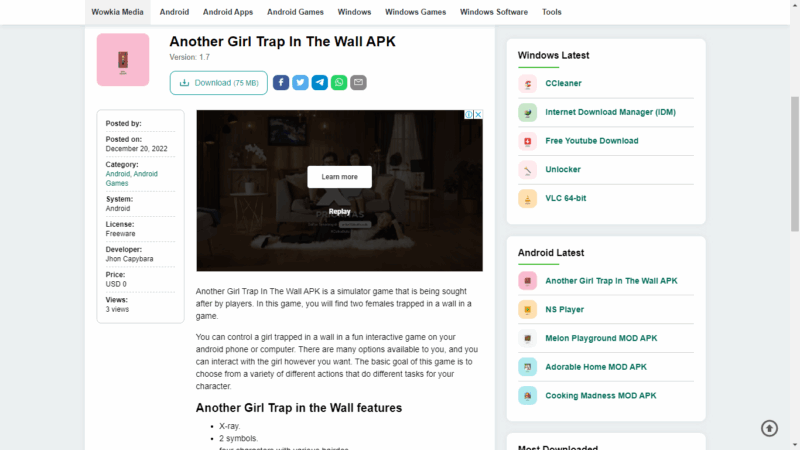
Task: Open the Internet Download Manager link
Action: (610, 112)
